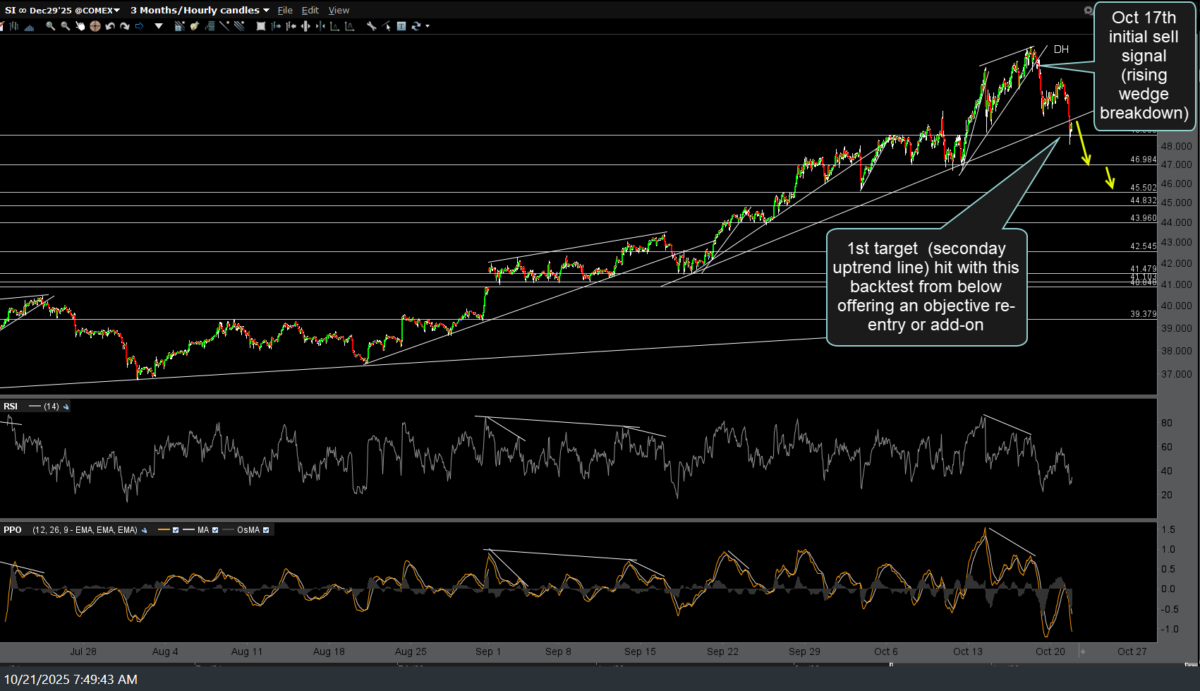Uncheck the PPO MA line checkbox

point(215,530)
